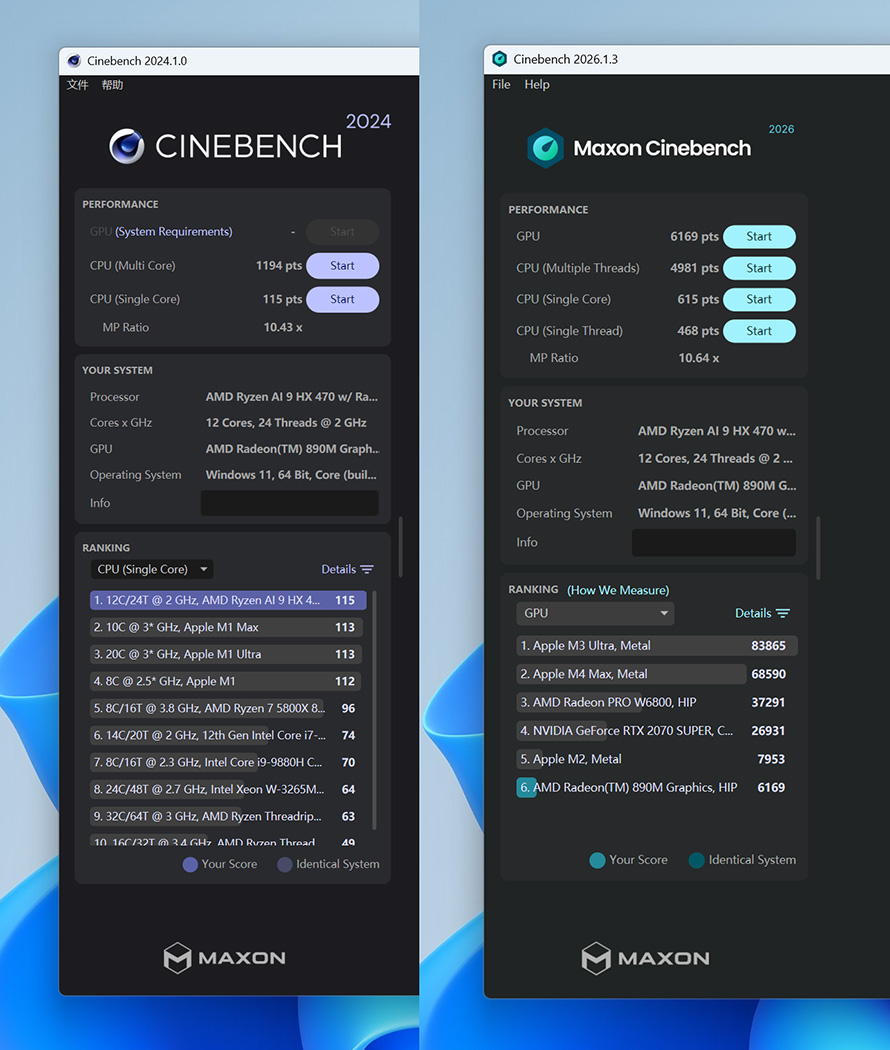Click the Maxon logo in Cinebench 2026 window
Screen dimensions: 890x1050
click(646, 958)
